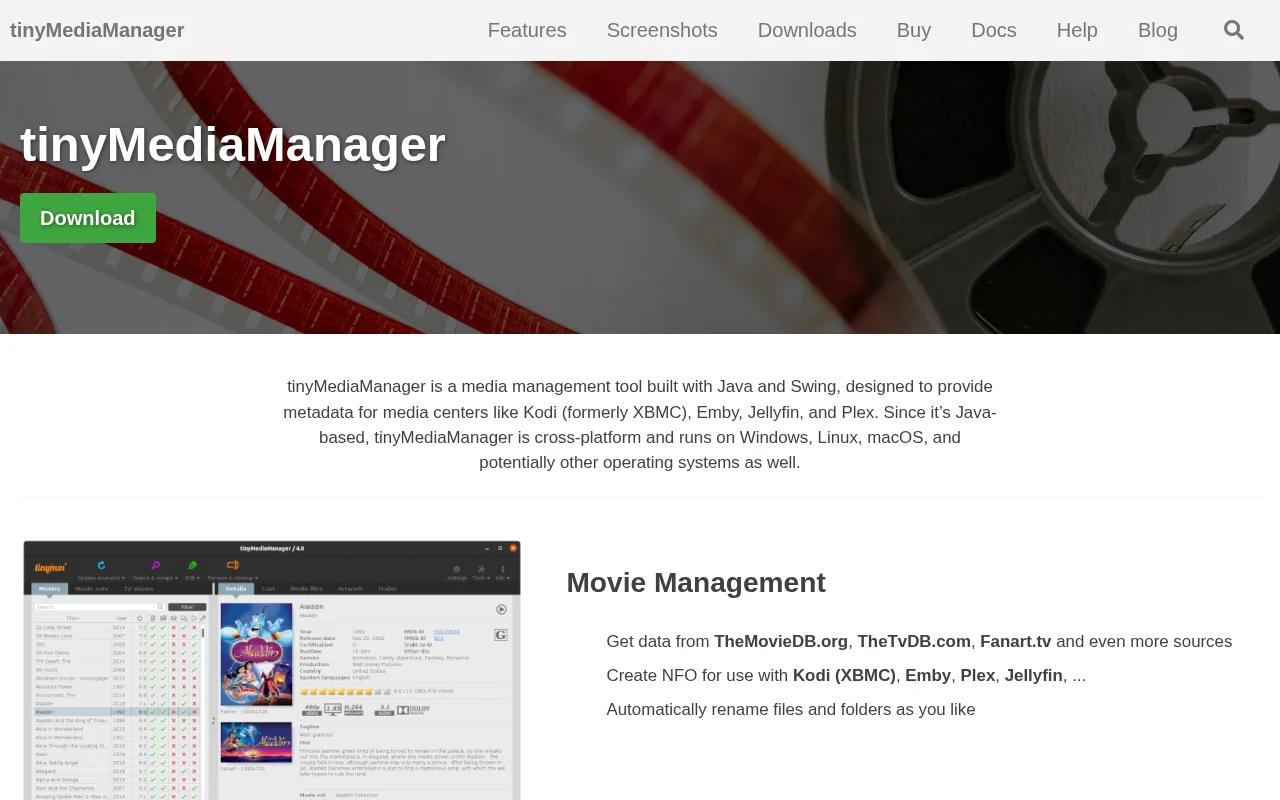Select the Buy navigation link
This screenshot has height=800, width=1280.
tap(914, 30)
